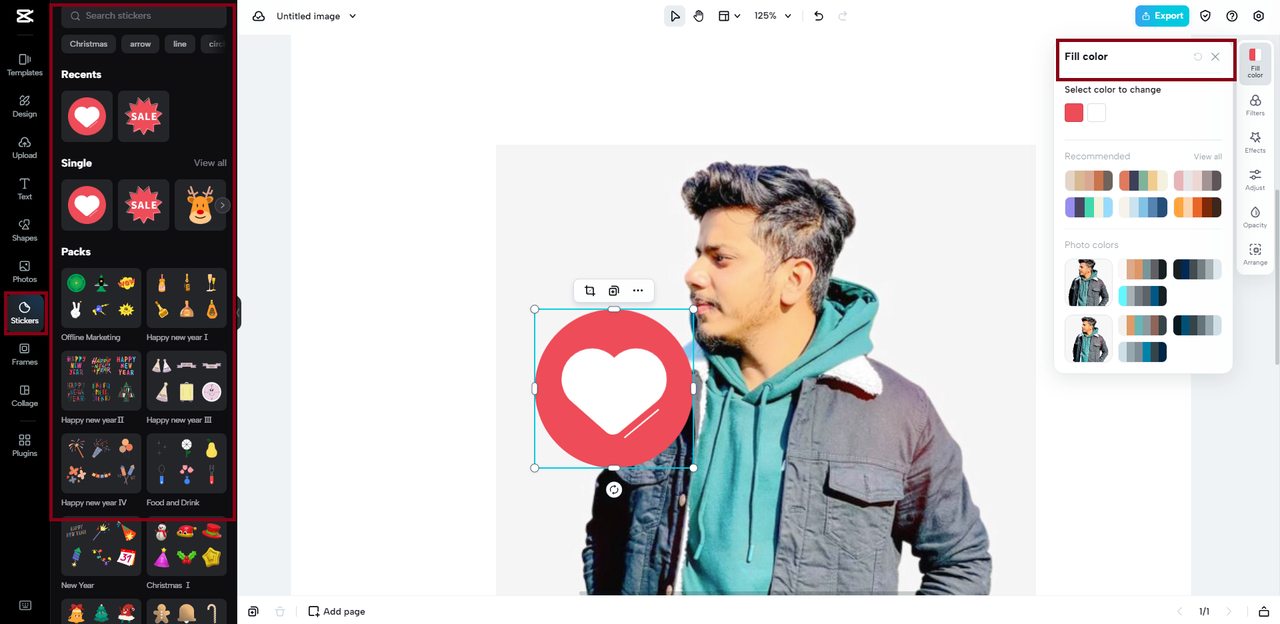Add the reindeer sticker from Single
The height and width of the screenshot is (624, 1280).
point(200,205)
